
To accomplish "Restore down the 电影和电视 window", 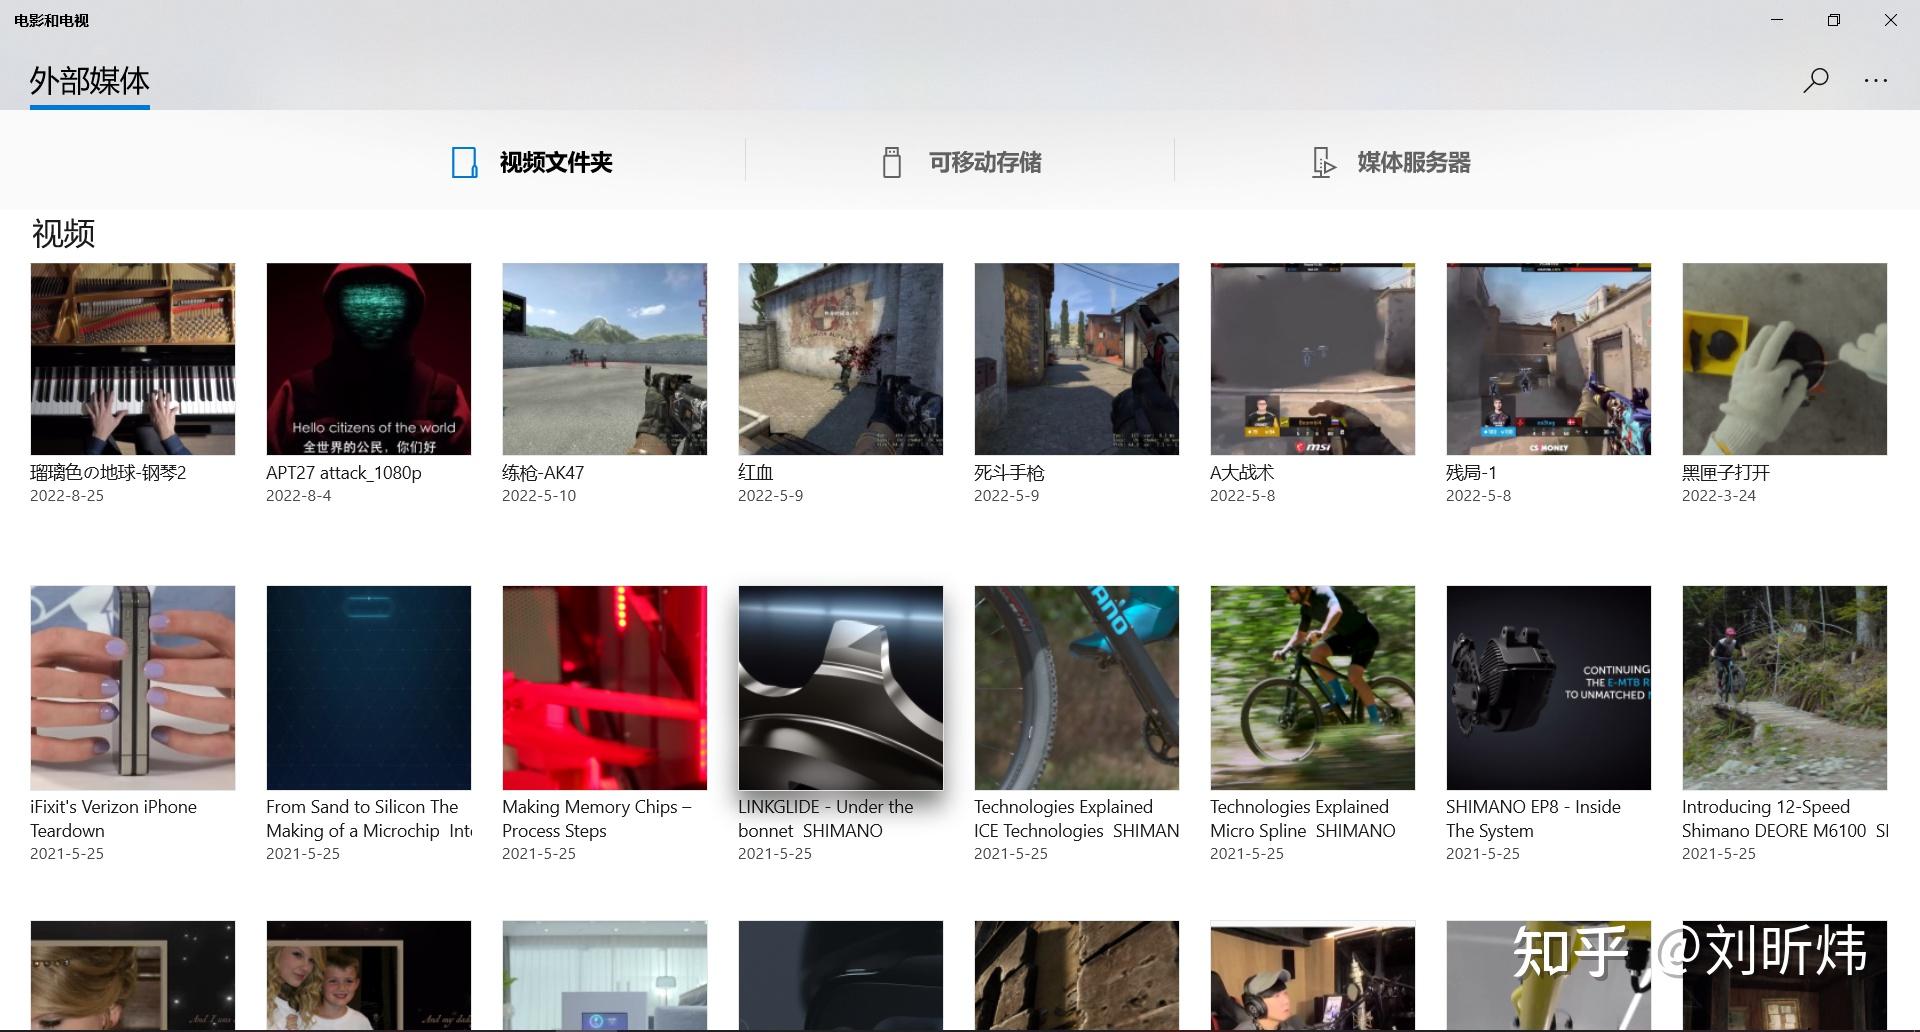I will [x=1834, y=20].
